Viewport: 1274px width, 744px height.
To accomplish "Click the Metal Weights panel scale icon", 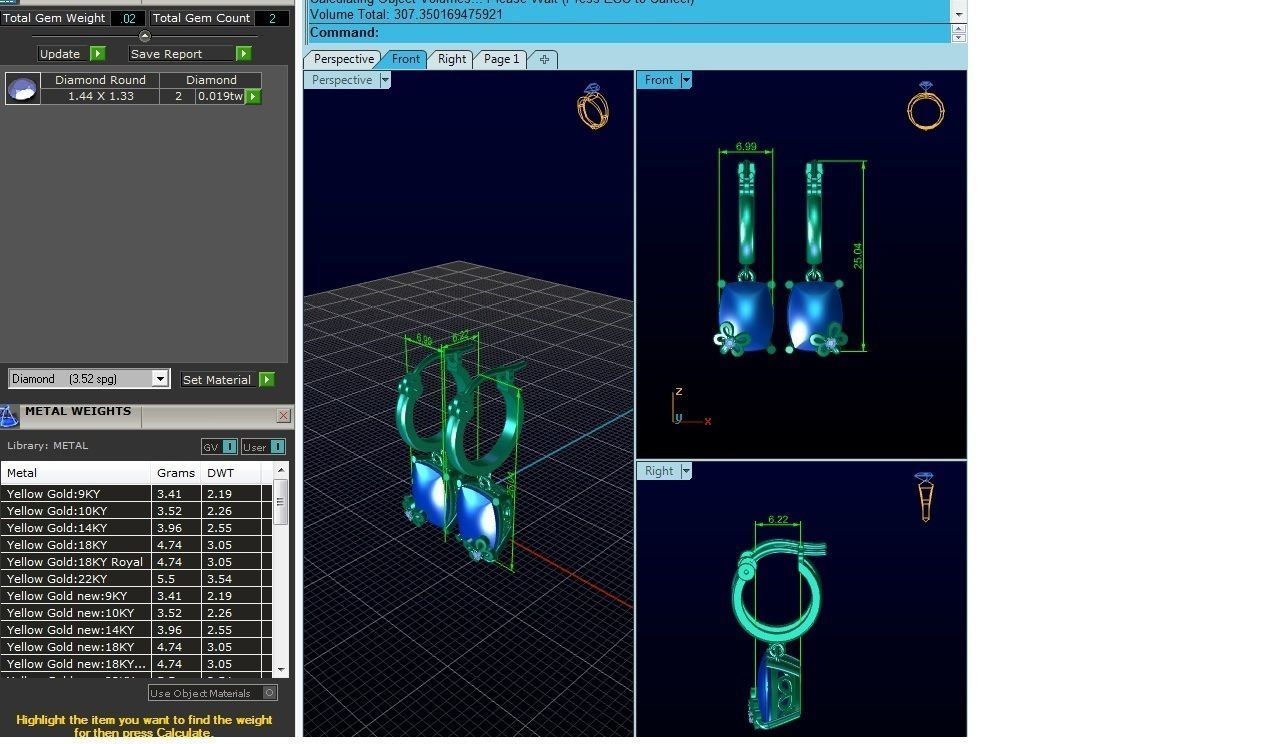I will coord(9,415).
